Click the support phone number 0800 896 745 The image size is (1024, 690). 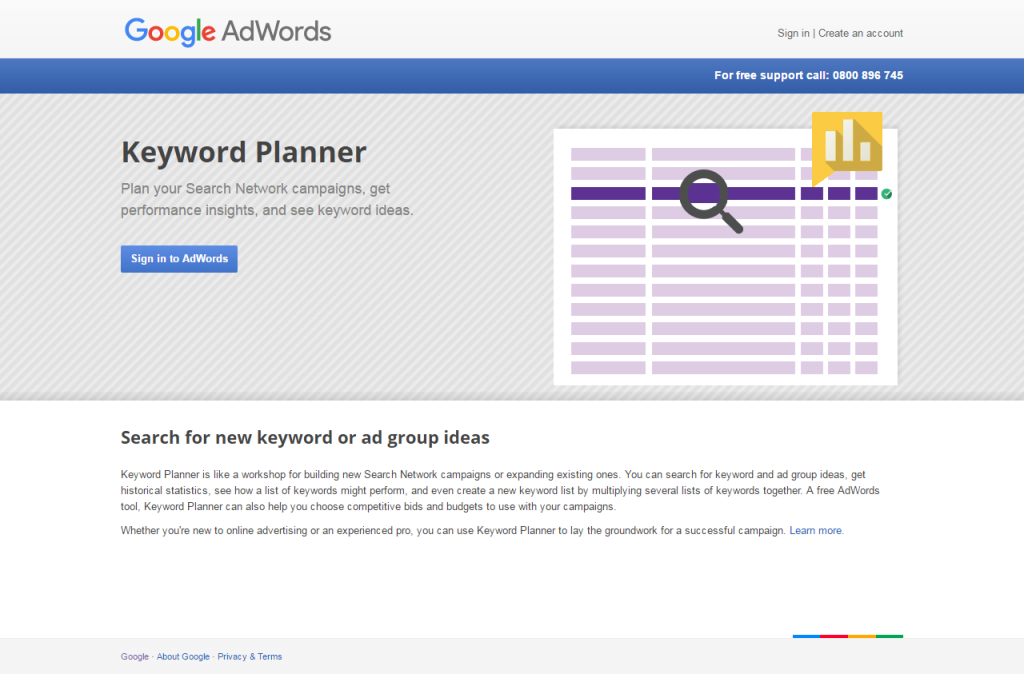867,76
